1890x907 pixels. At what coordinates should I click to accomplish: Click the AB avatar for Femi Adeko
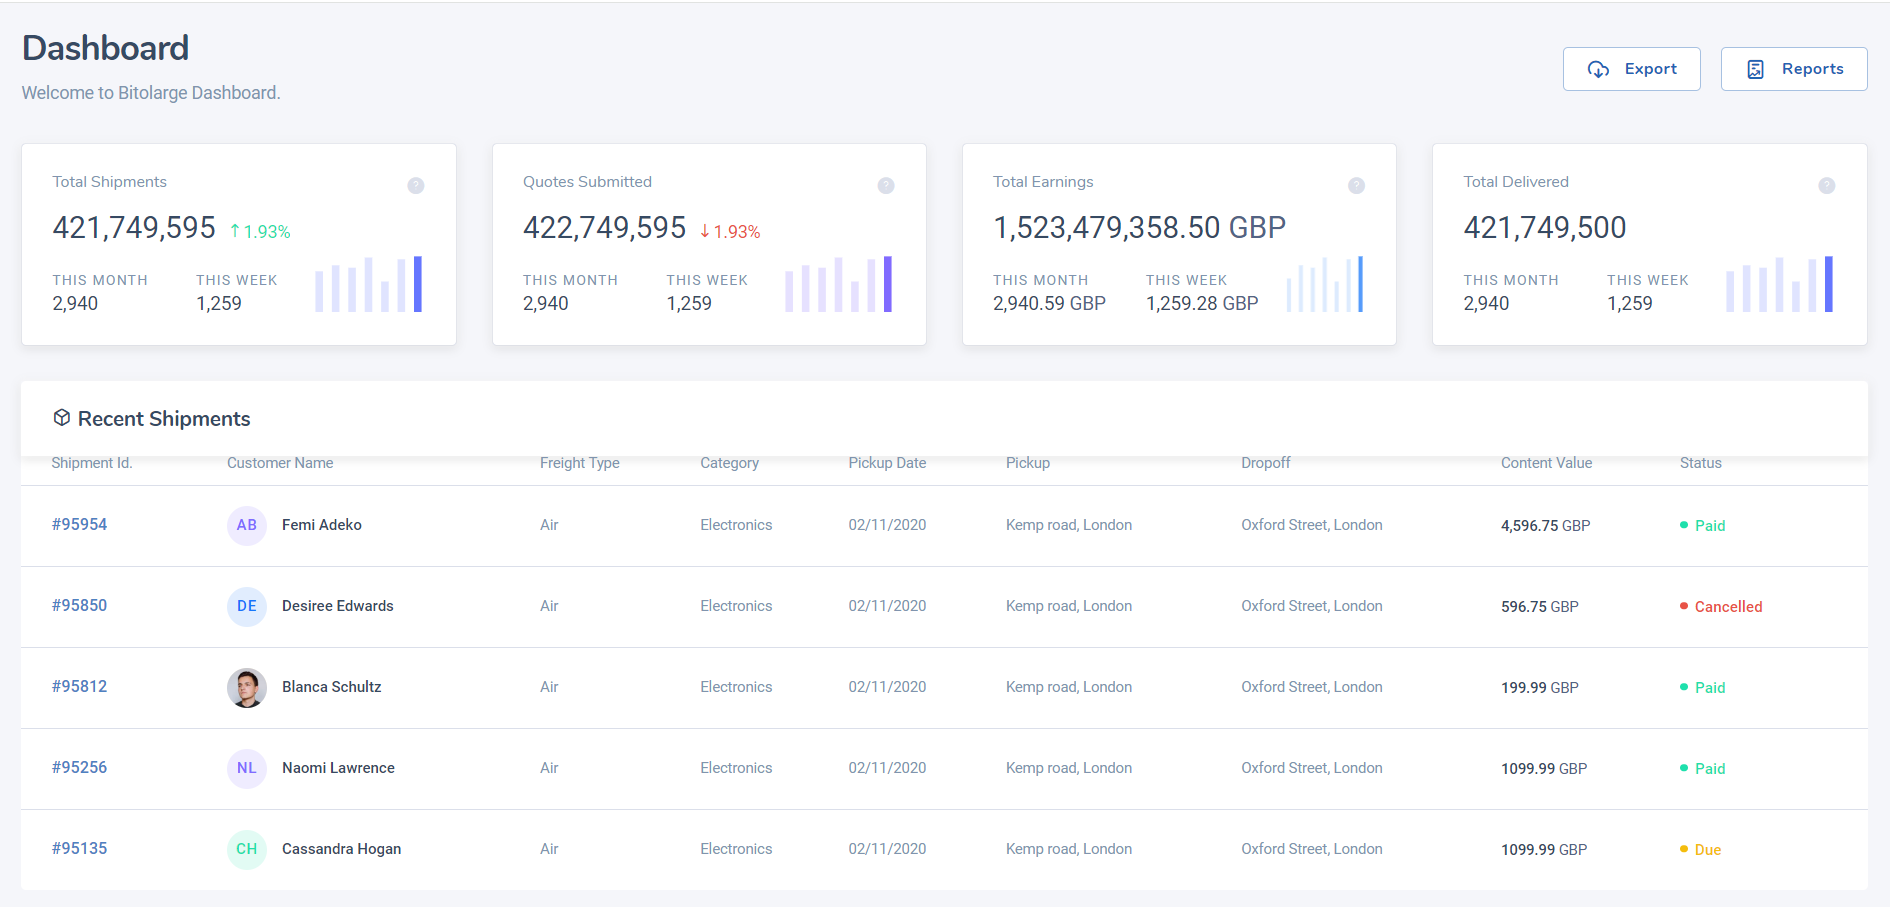click(x=247, y=525)
